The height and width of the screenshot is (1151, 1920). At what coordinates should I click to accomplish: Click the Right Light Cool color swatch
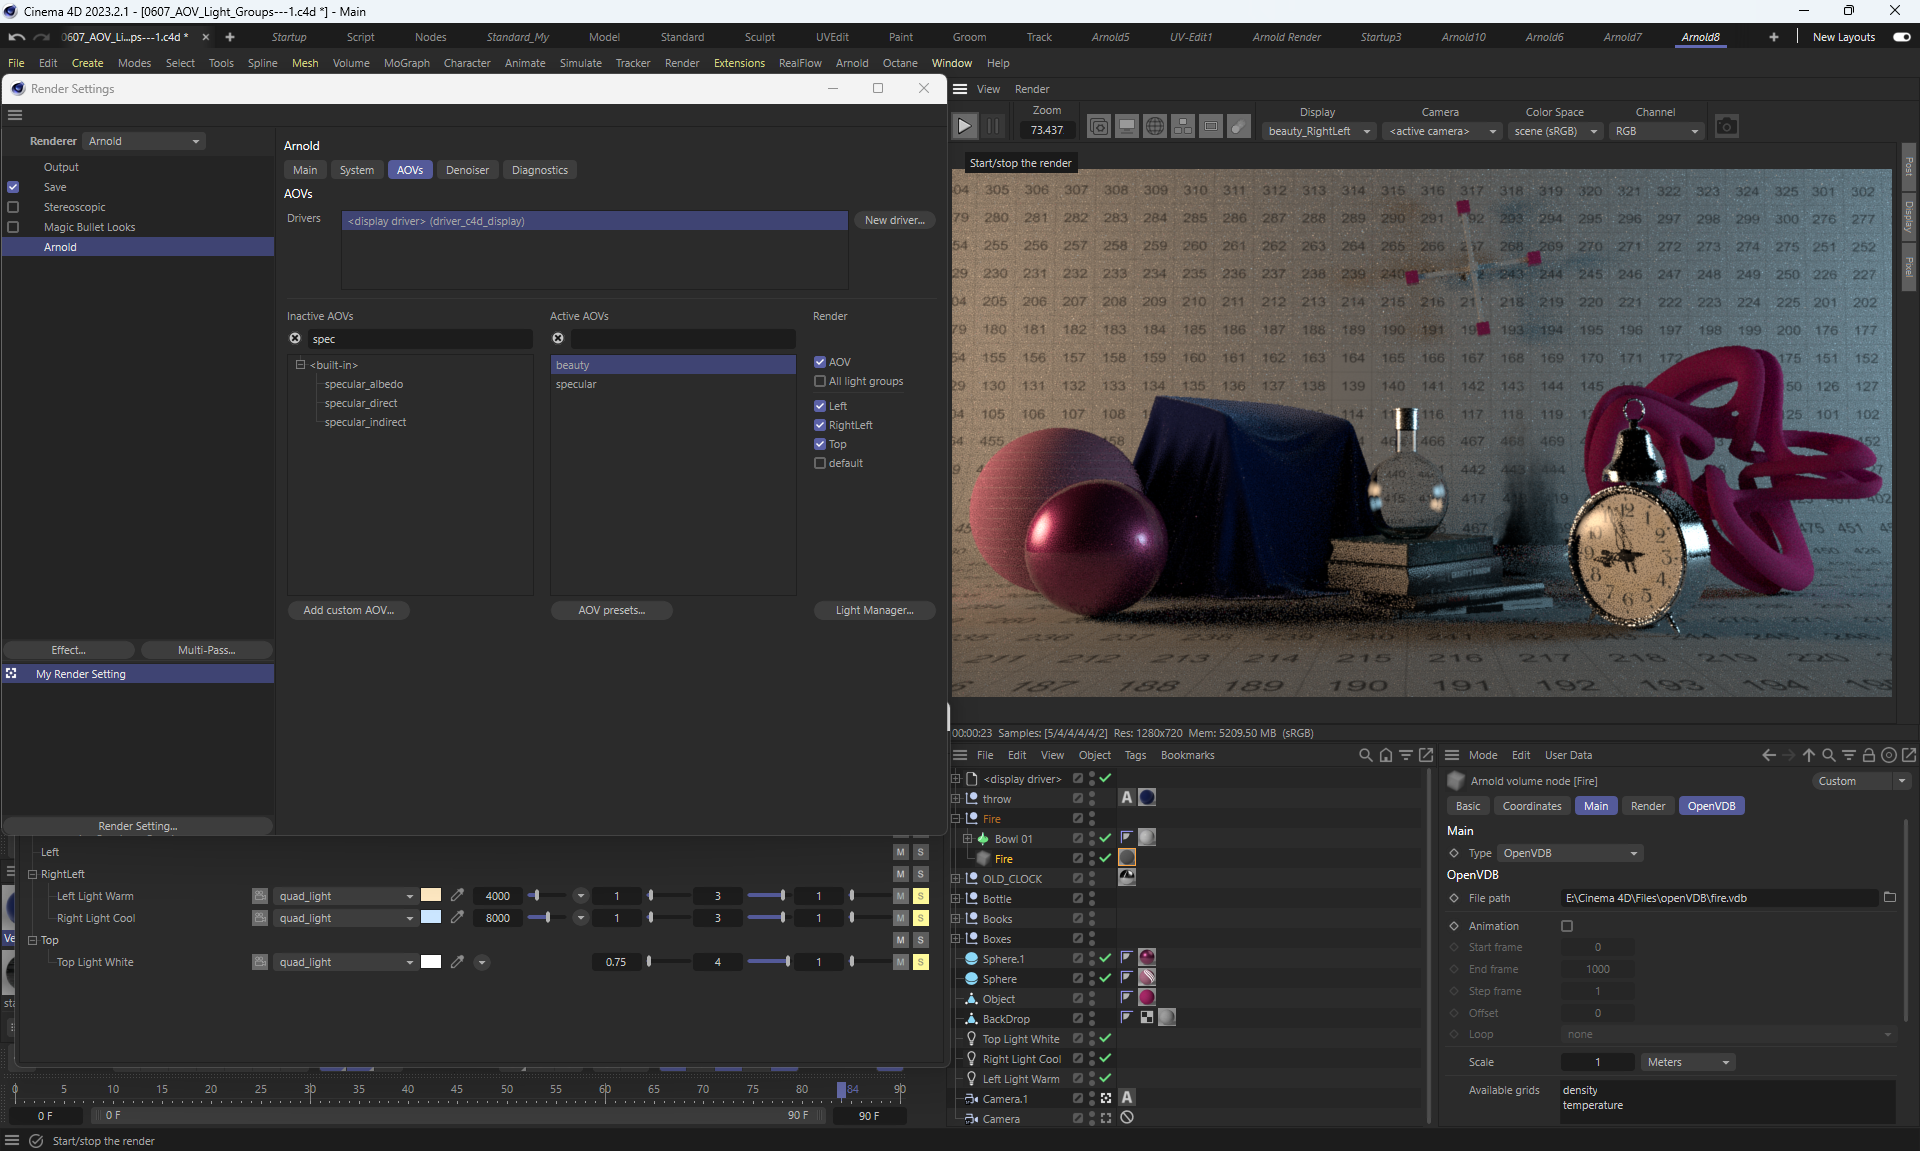click(x=431, y=917)
